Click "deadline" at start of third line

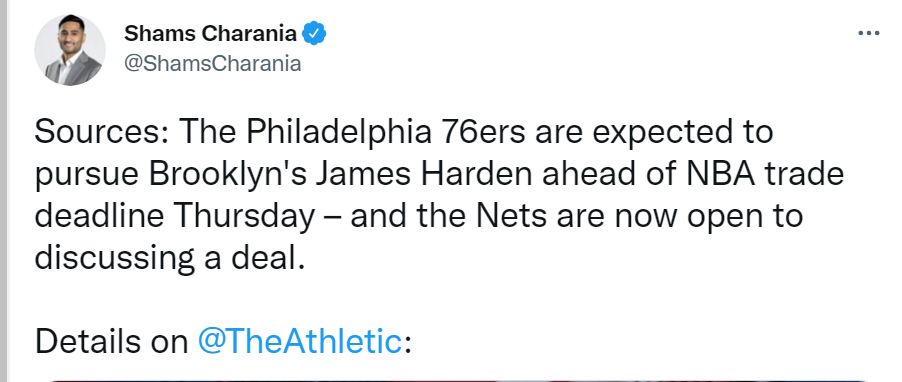pyautogui.click(x=100, y=216)
